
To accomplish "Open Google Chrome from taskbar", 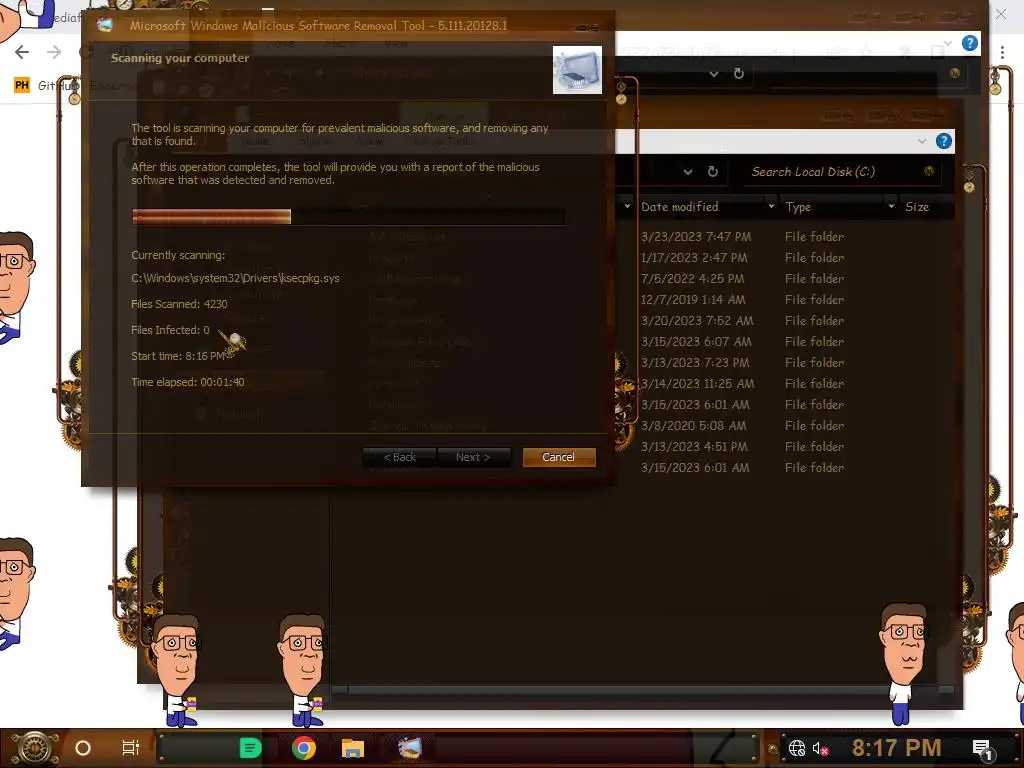I will [x=304, y=748].
